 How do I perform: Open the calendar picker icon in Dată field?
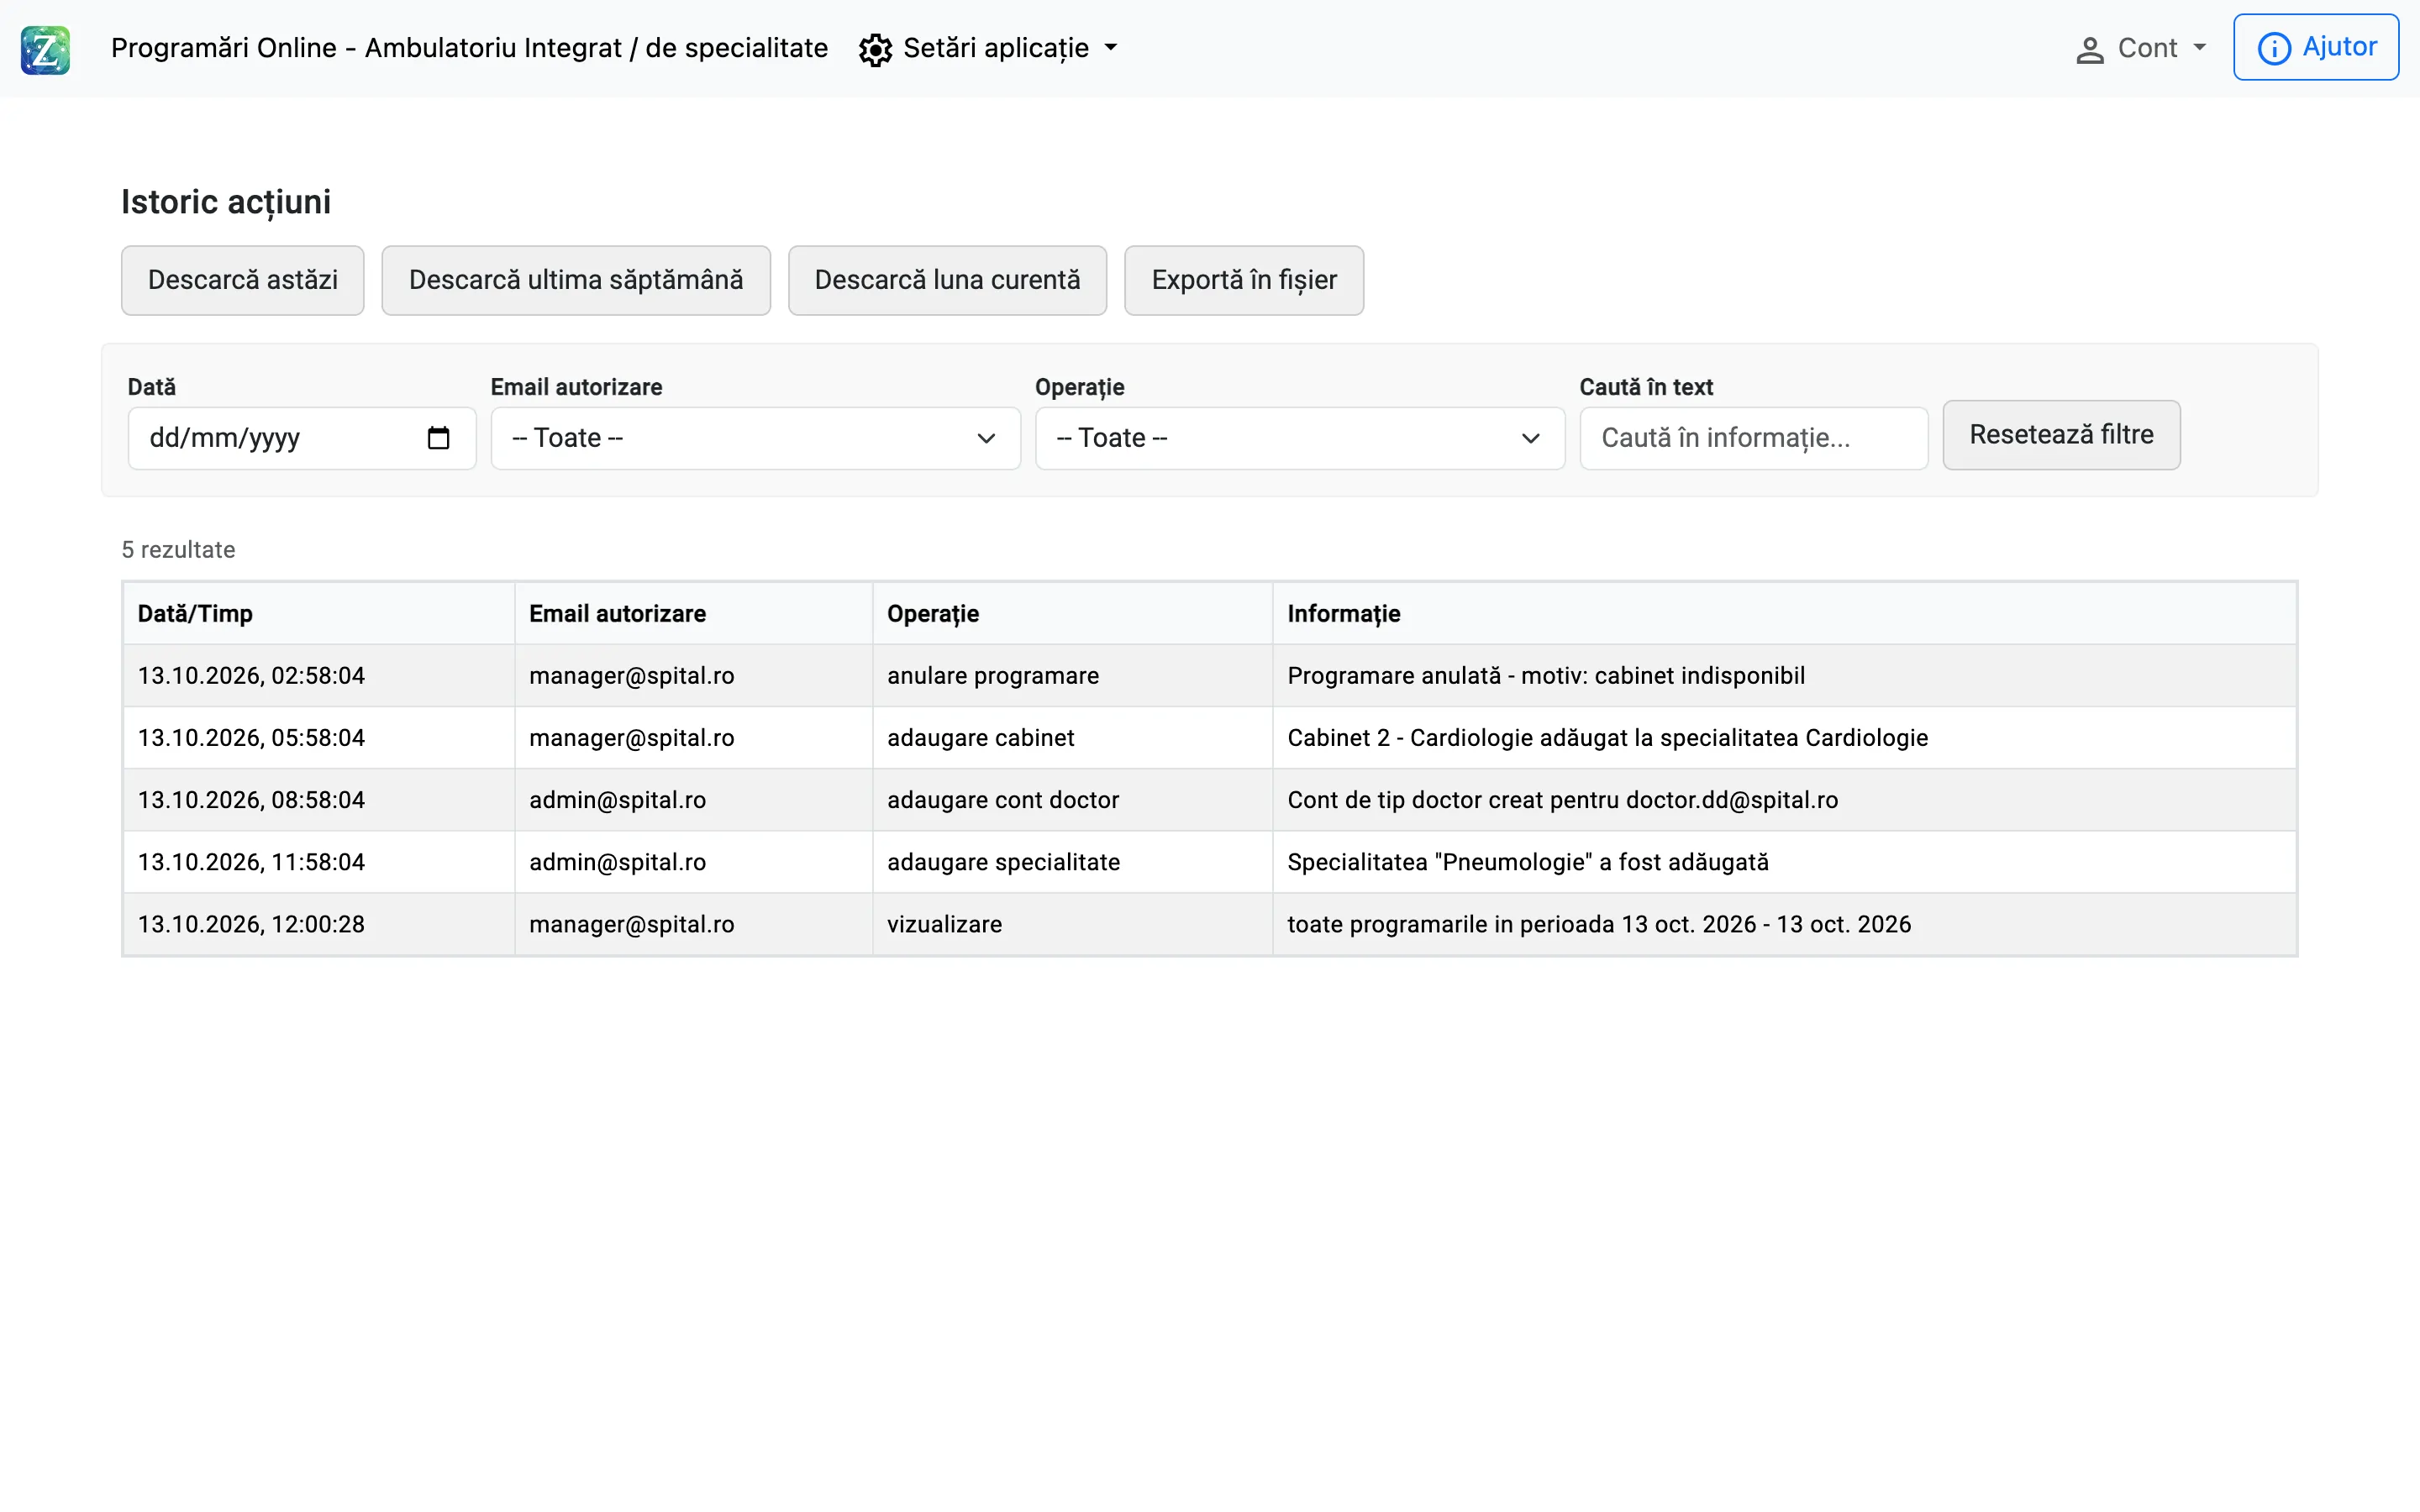coord(438,438)
